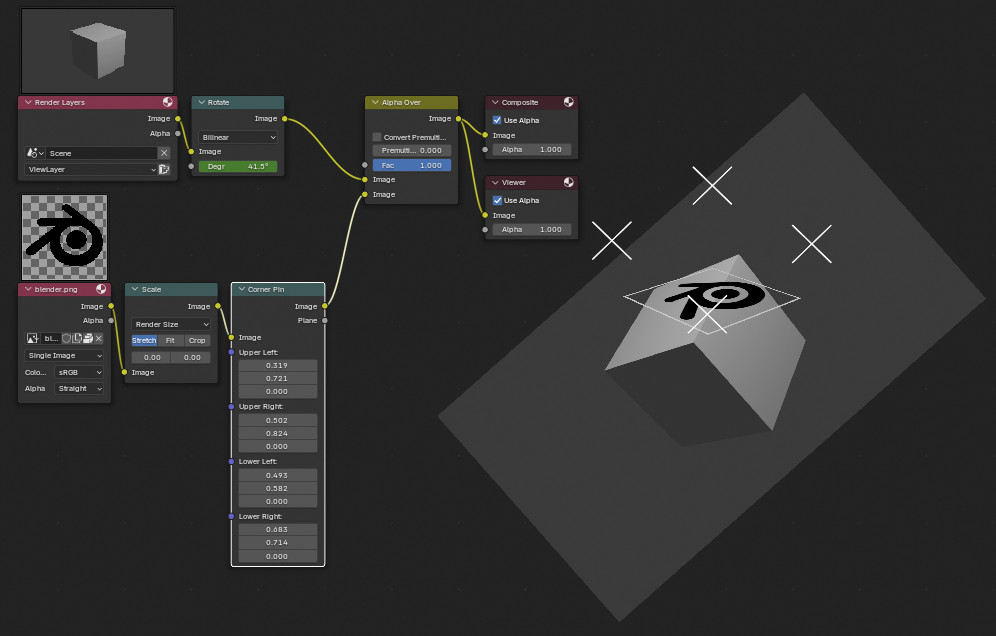Click Upper Left X value 0.319

pos(278,365)
